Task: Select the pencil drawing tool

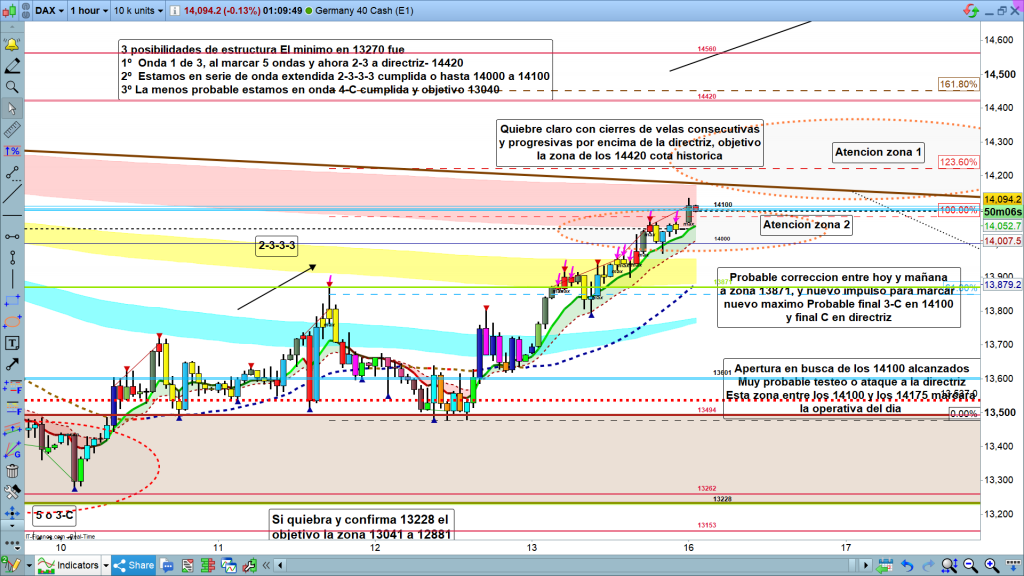Action: (x=12, y=67)
